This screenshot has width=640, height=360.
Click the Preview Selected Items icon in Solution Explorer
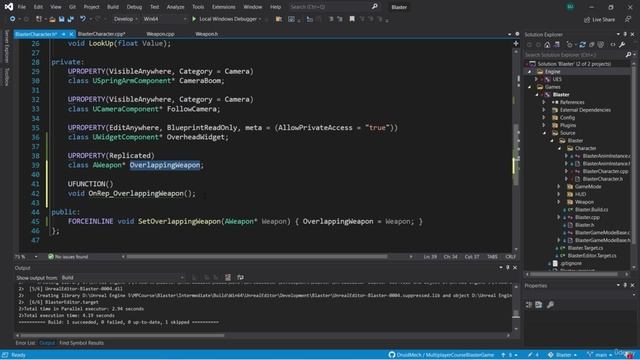coord(613,44)
